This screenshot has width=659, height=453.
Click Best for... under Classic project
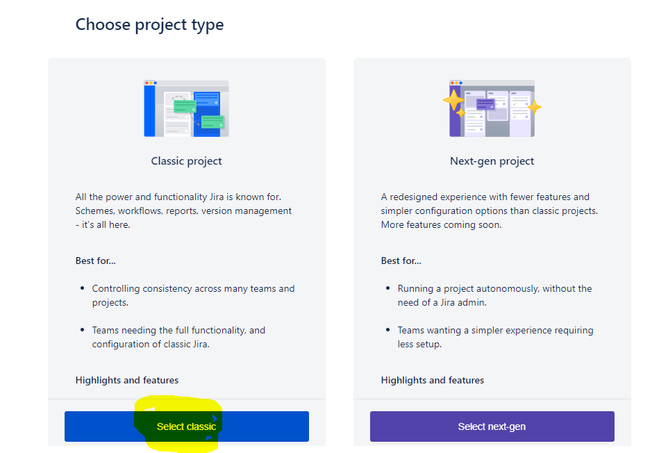(x=95, y=261)
